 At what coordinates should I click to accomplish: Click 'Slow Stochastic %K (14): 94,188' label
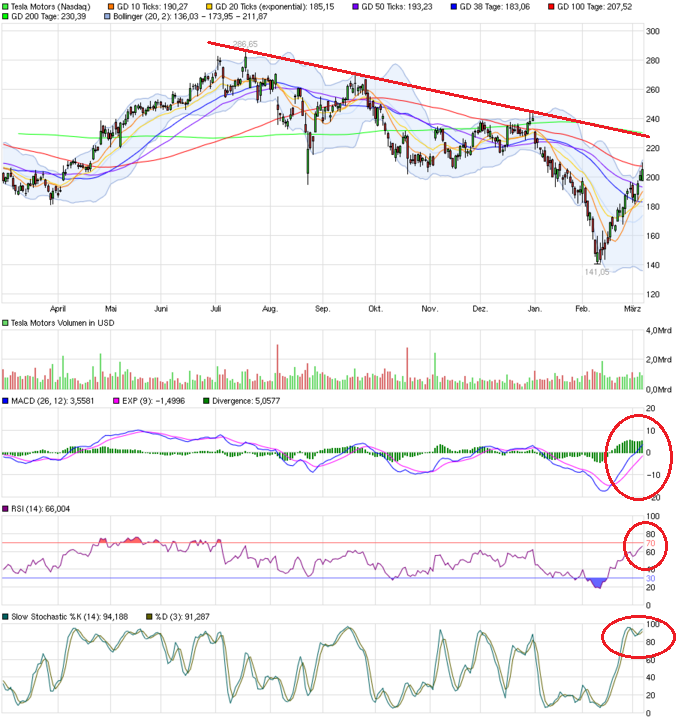coord(69,617)
